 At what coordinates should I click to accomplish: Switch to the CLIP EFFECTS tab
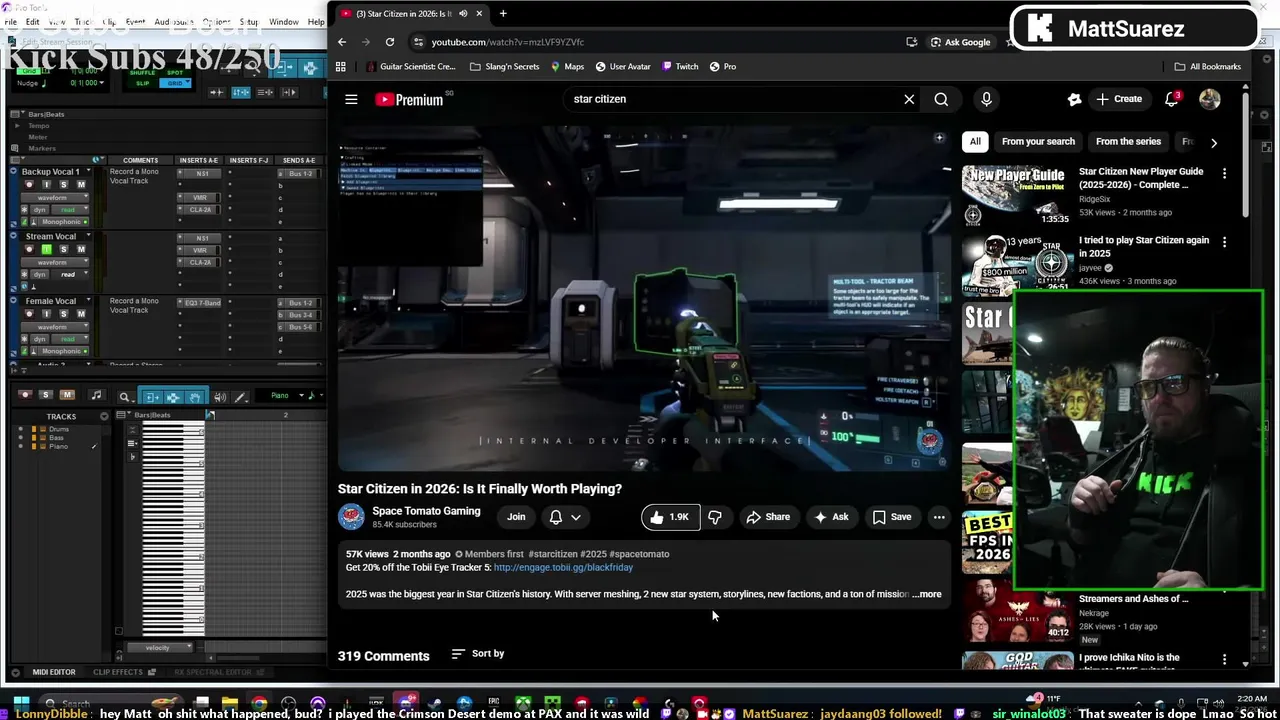(118, 672)
